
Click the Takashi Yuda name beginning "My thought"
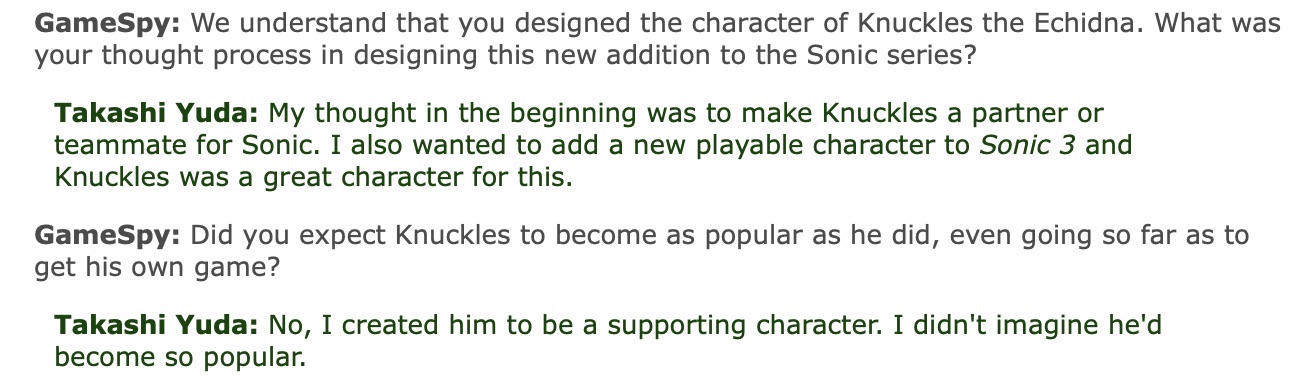coord(157,113)
